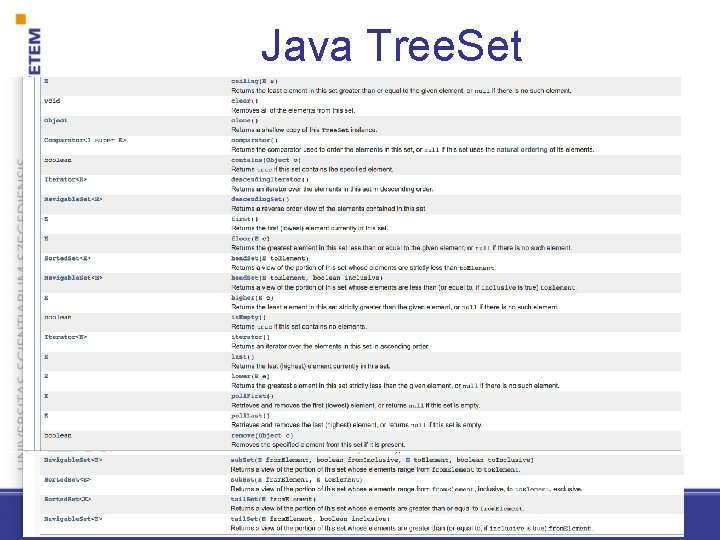Open the four-parameter subSet method with fromInclusive
The width and height of the screenshot is (720, 540).
click(x=382, y=460)
